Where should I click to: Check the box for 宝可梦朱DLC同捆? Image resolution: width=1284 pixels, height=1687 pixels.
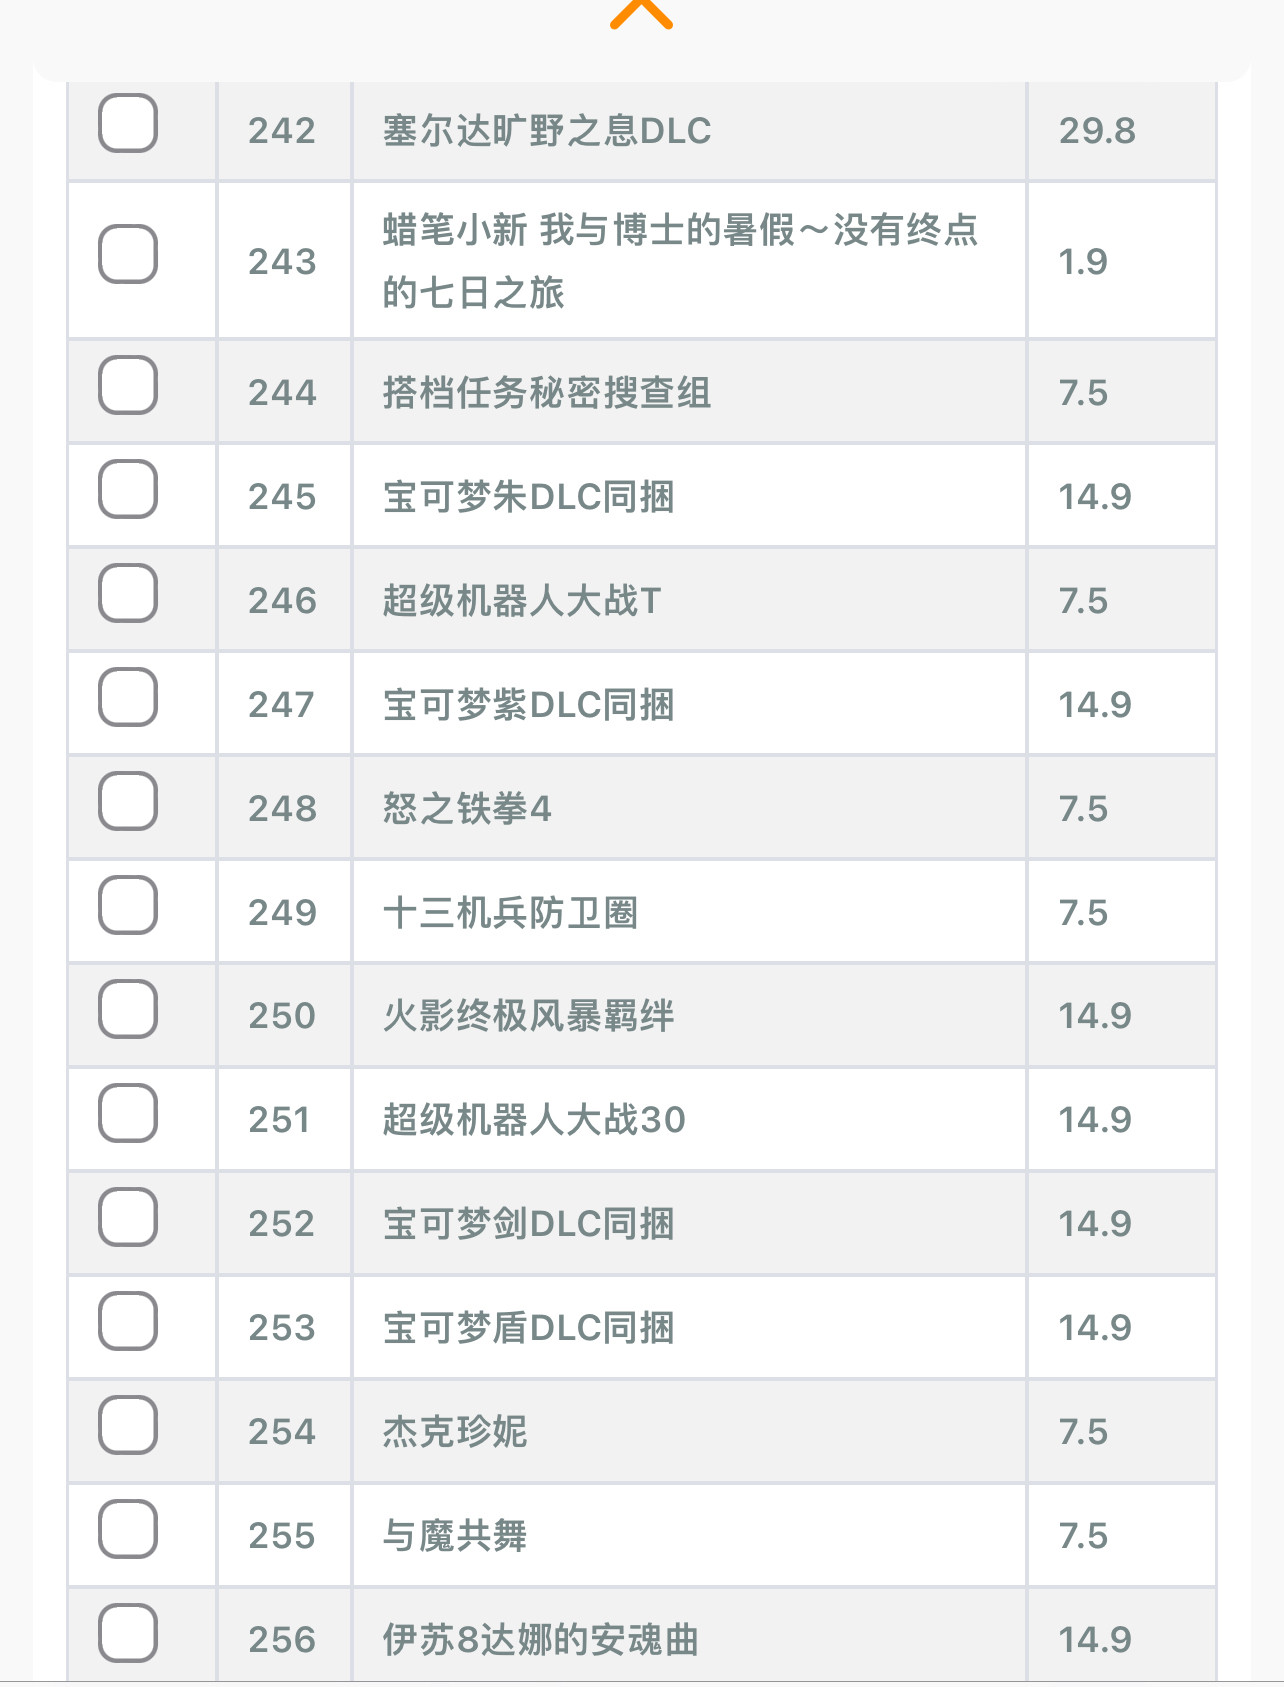[x=128, y=489]
